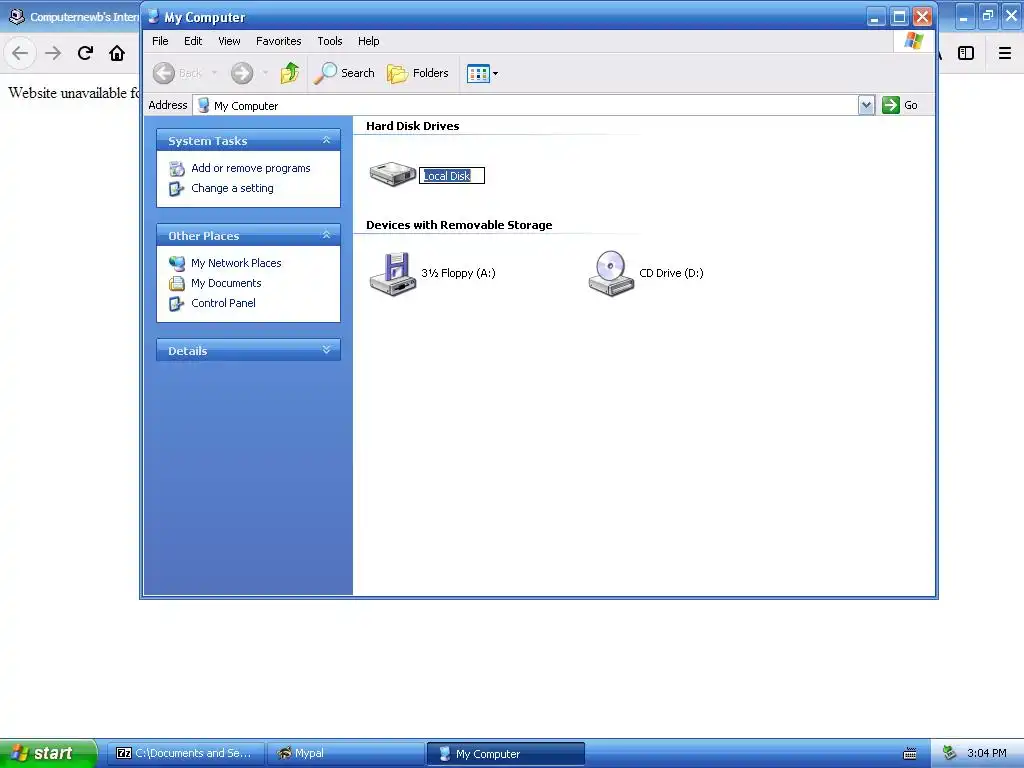Click the on-screen keyboard tray icon

(x=910, y=754)
